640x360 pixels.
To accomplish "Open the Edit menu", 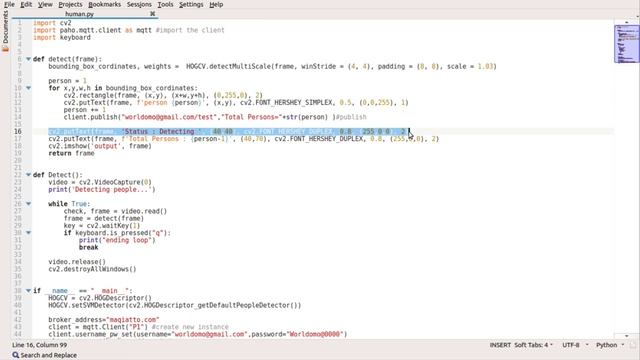I will pos(26,4).
